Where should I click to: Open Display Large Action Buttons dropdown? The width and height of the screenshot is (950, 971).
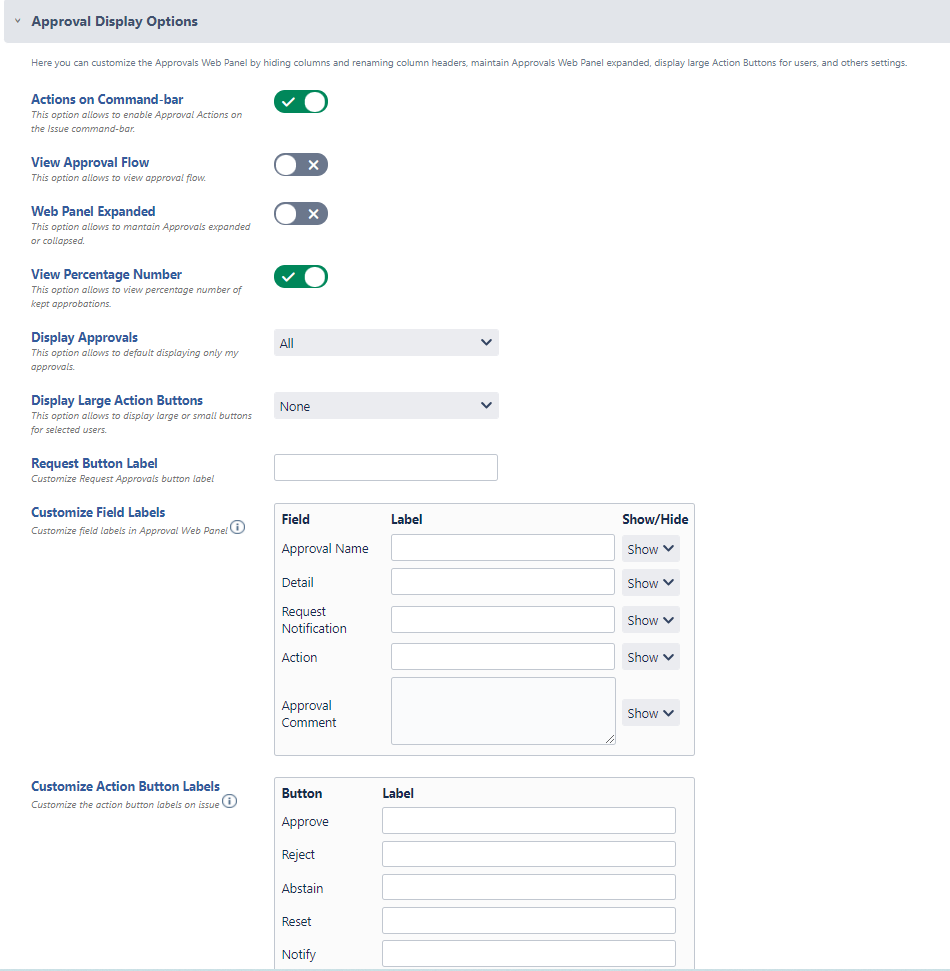386,406
